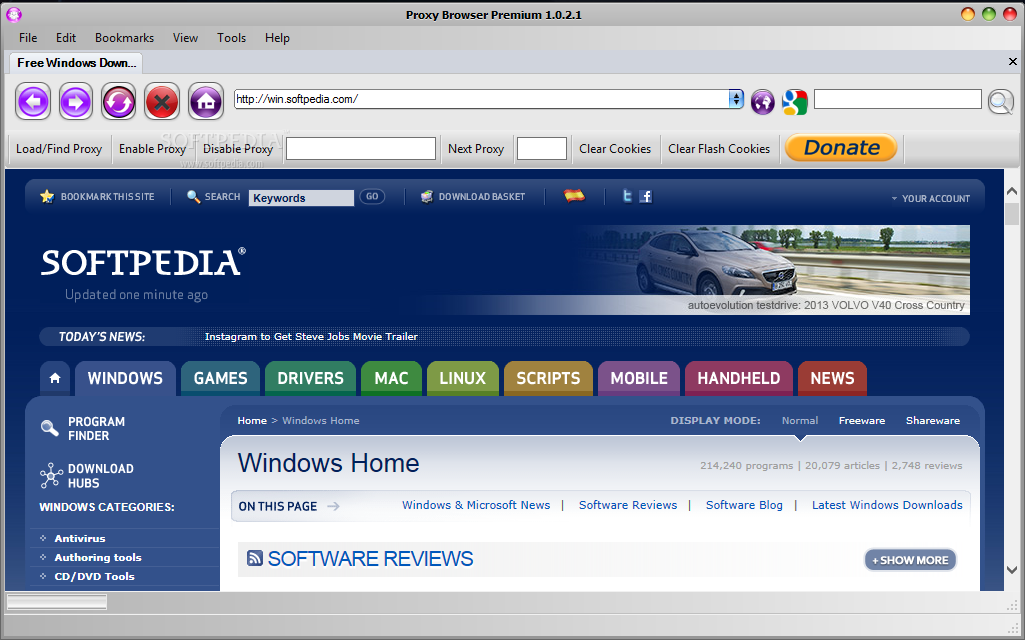Open Softpedia's Twitter icon

pyautogui.click(x=627, y=195)
